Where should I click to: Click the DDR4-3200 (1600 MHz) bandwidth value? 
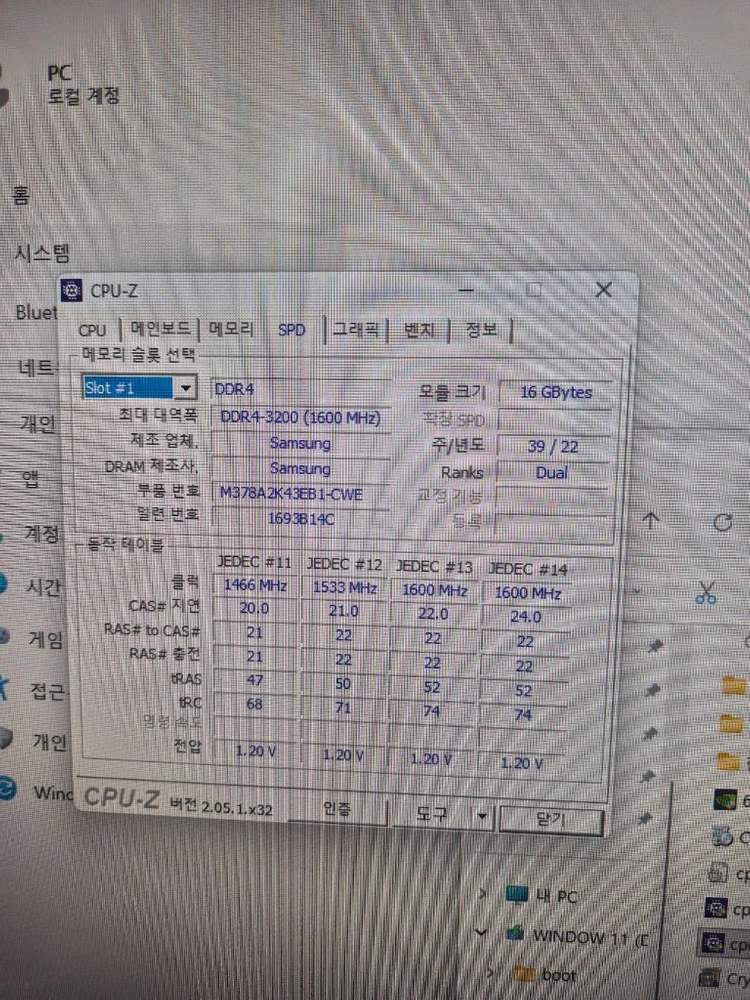point(300,418)
